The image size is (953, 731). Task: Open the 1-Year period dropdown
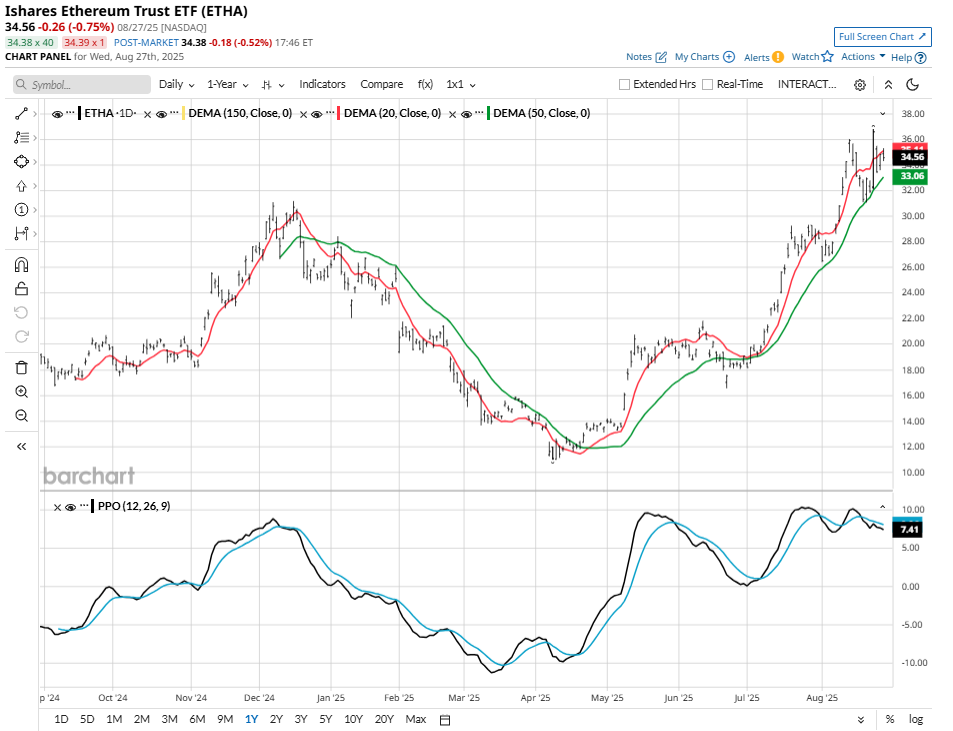point(228,84)
